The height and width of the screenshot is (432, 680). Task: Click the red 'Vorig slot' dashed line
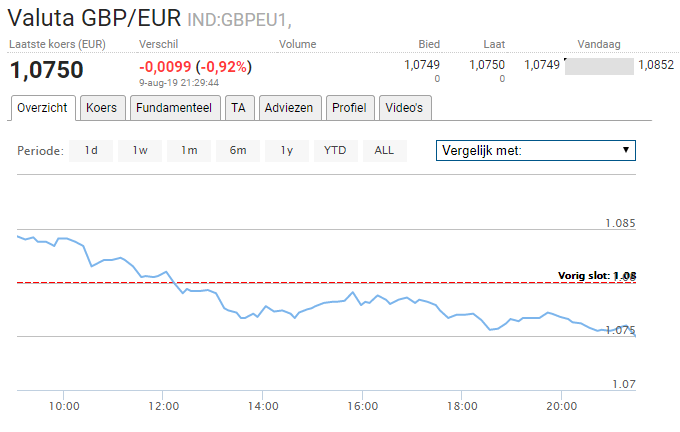click(x=300, y=283)
